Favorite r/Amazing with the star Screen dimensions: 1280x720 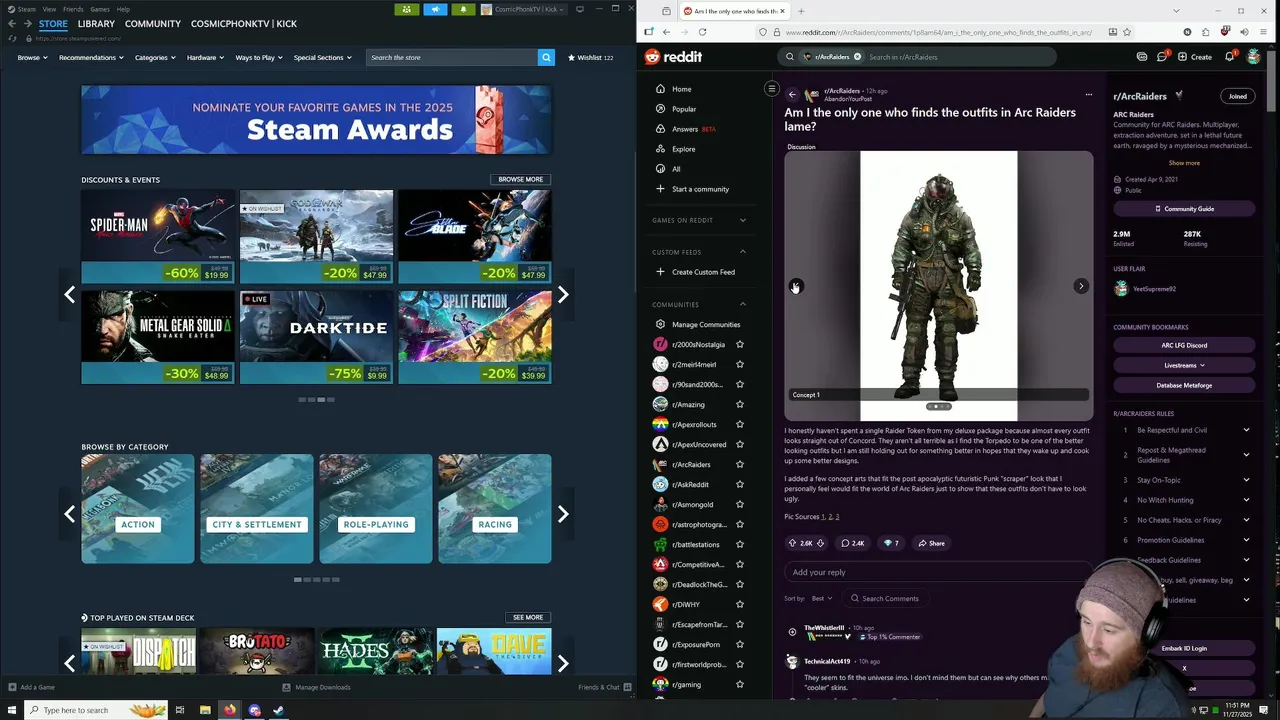point(740,404)
